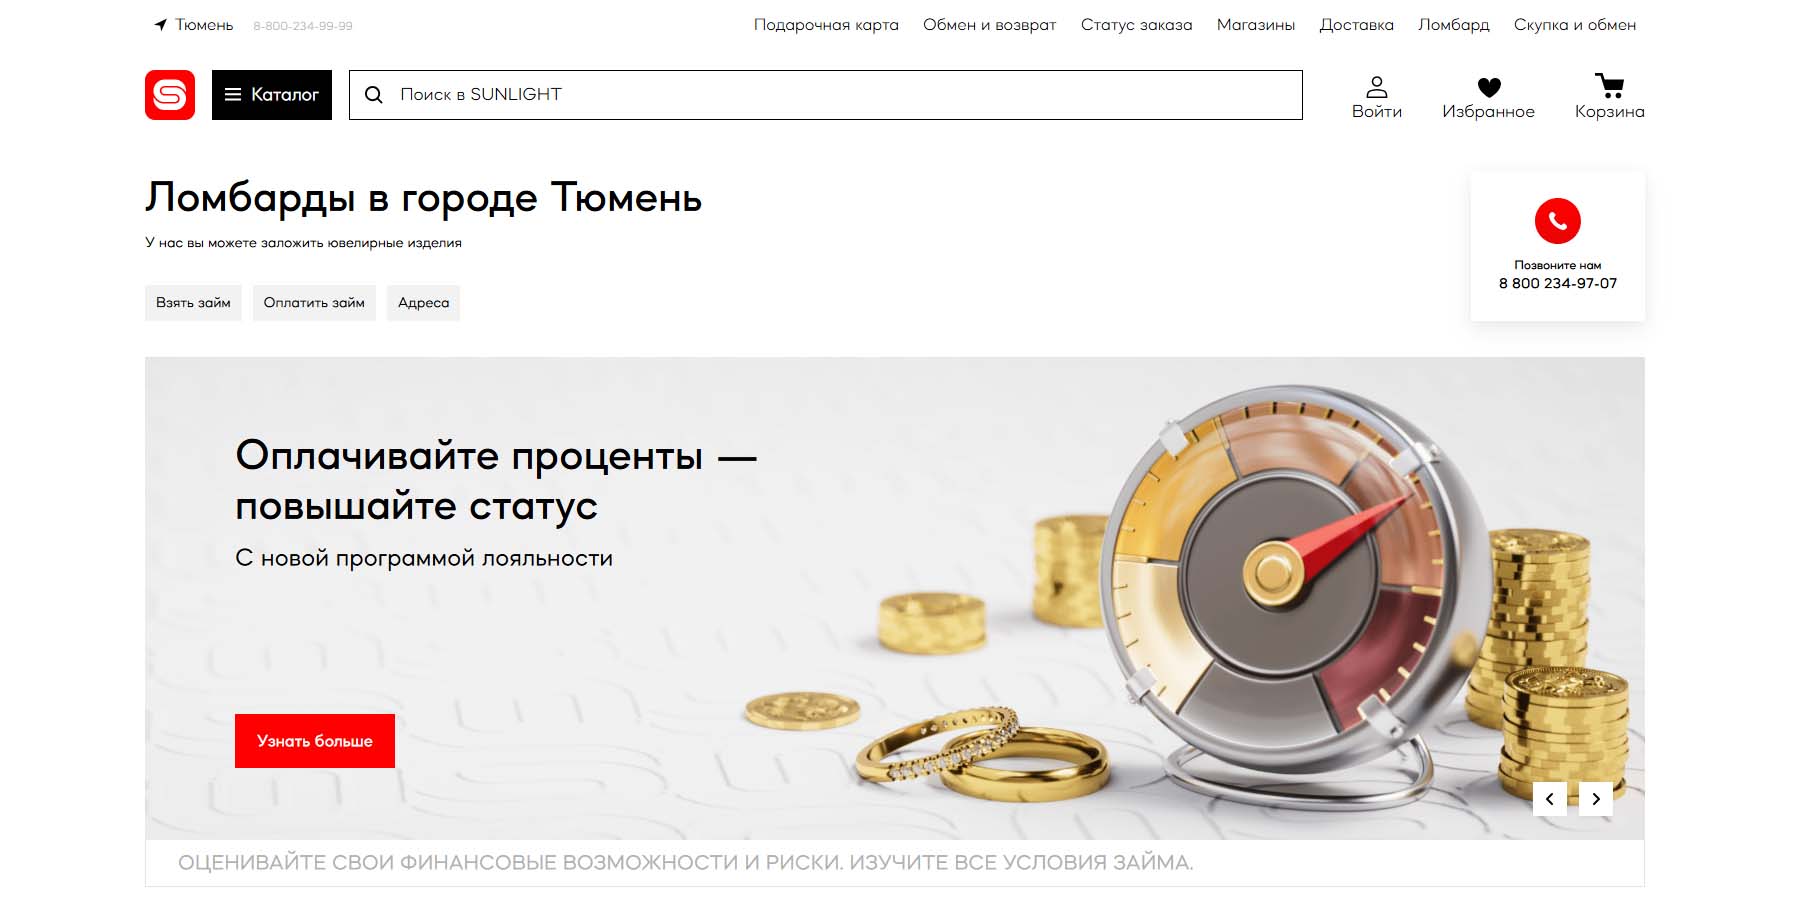Open Скупка и обмен link
The height and width of the screenshot is (900, 1800).
click(x=1575, y=25)
